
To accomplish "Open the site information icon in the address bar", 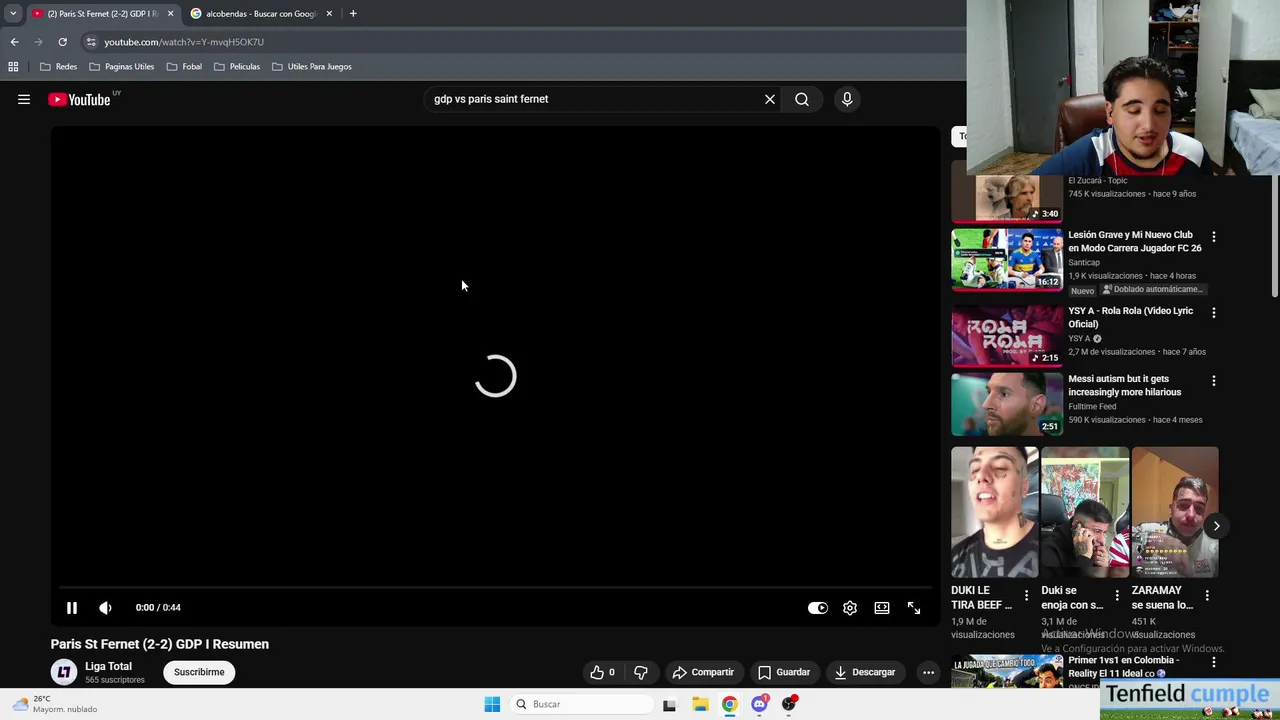I will (91, 42).
